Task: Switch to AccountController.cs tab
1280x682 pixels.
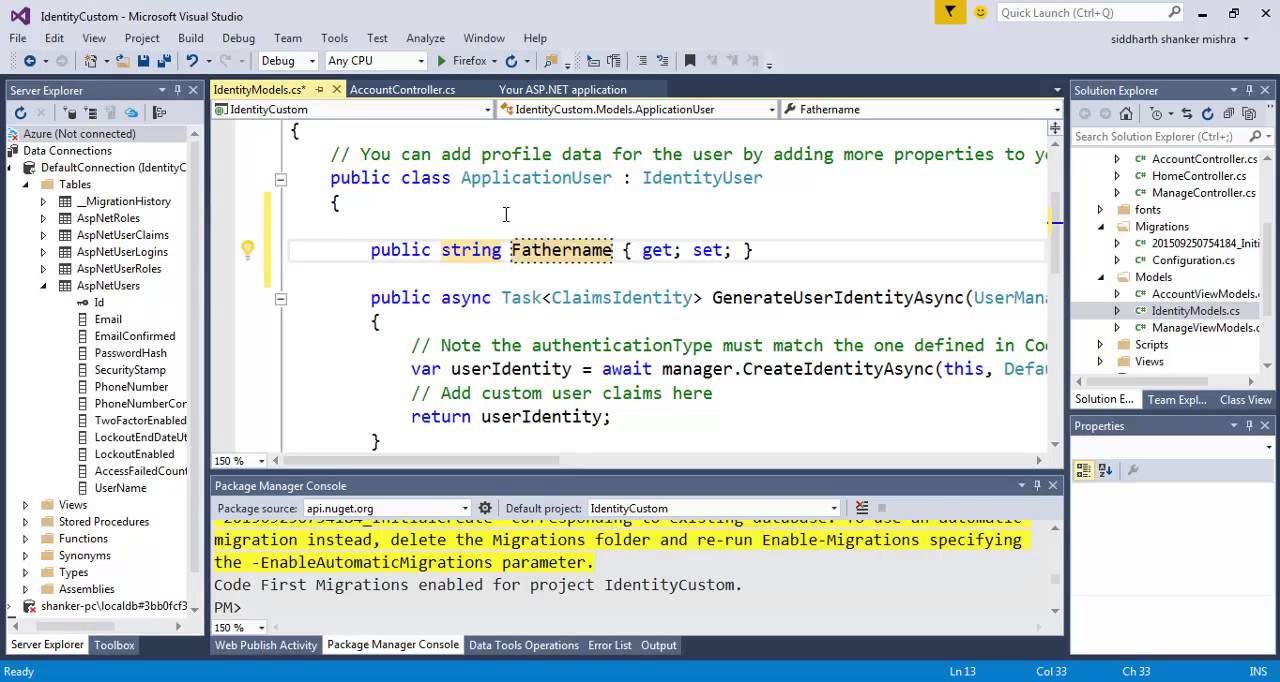Action: tap(402, 89)
